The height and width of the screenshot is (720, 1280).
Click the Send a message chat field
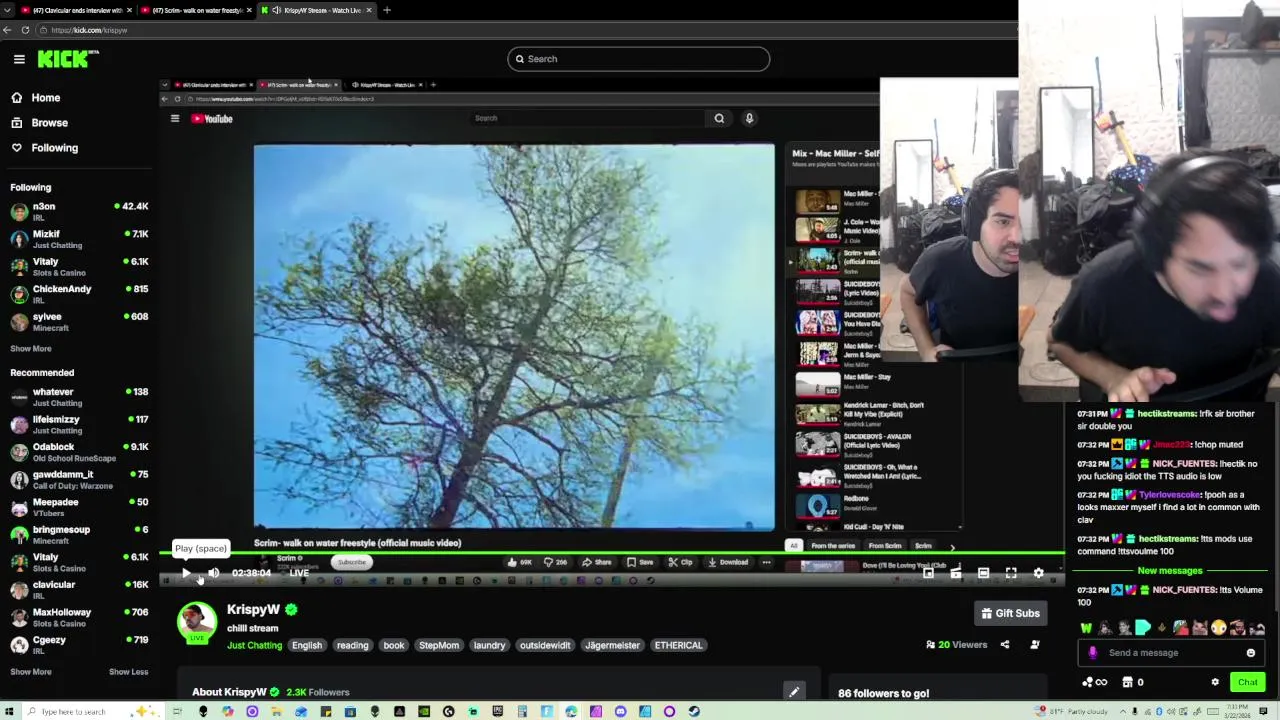(x=1171, y=653)
